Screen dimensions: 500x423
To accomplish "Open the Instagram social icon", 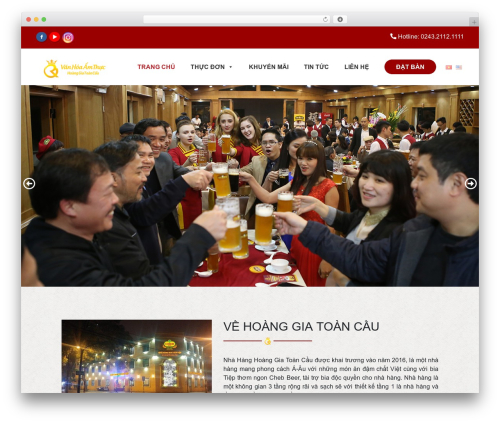I will coord(68,37).
